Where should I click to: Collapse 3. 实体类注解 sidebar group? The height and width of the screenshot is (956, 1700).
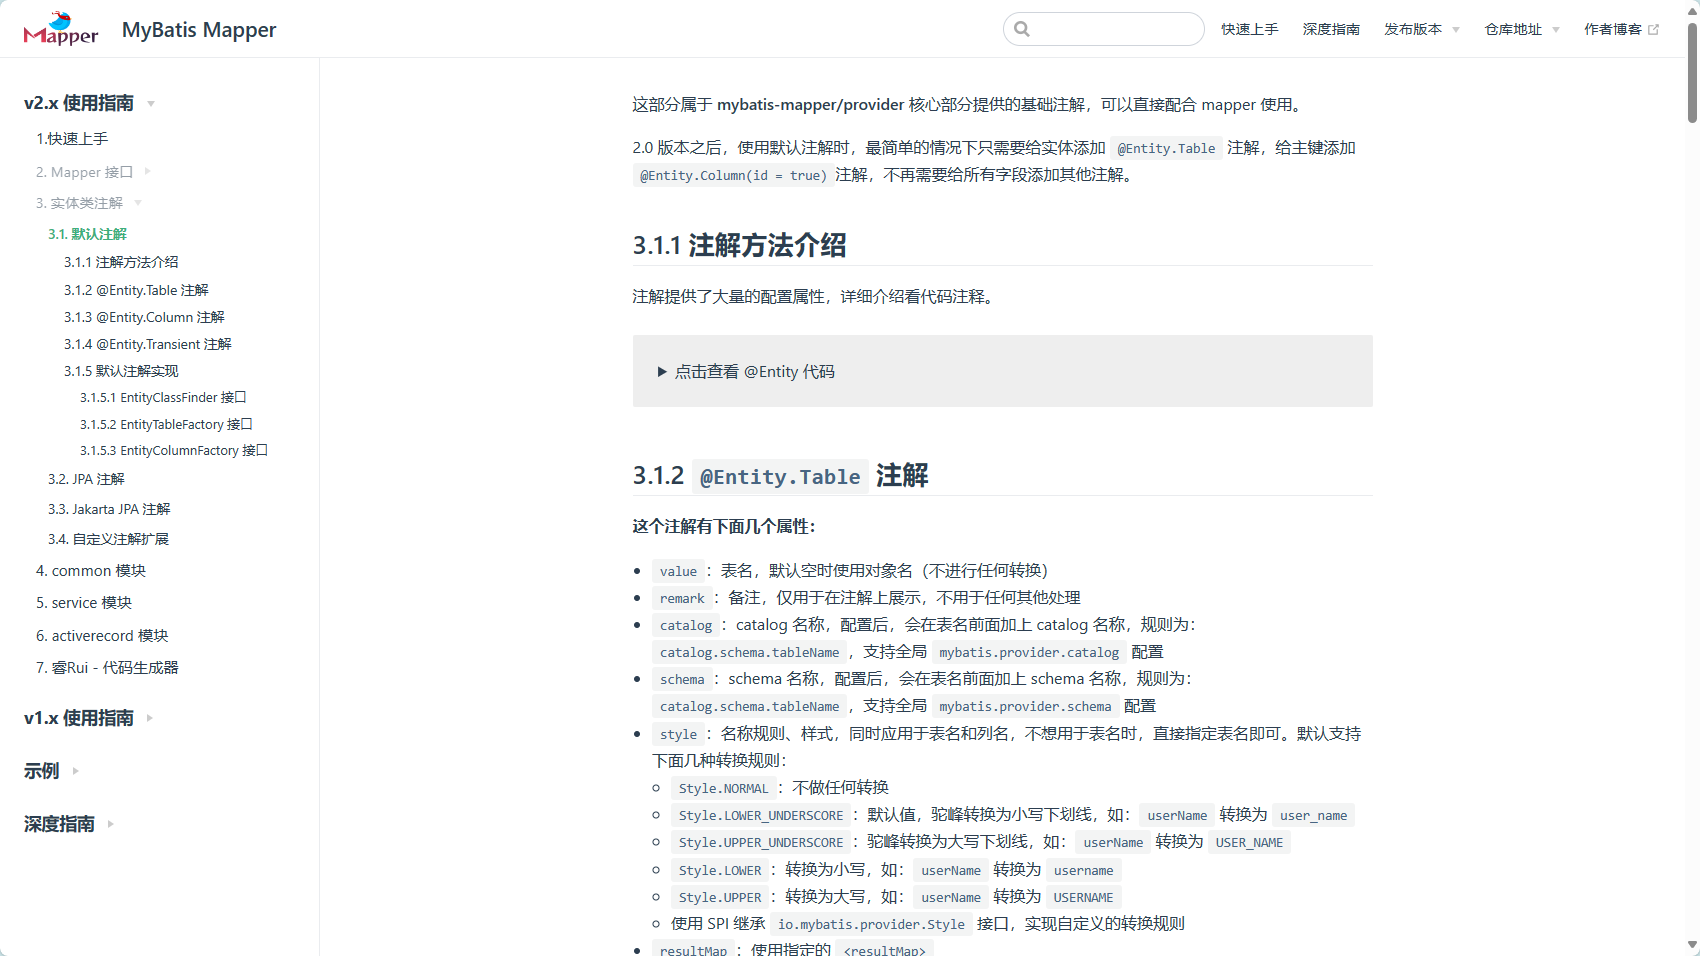pyautogui.click(x=88, y=203)
